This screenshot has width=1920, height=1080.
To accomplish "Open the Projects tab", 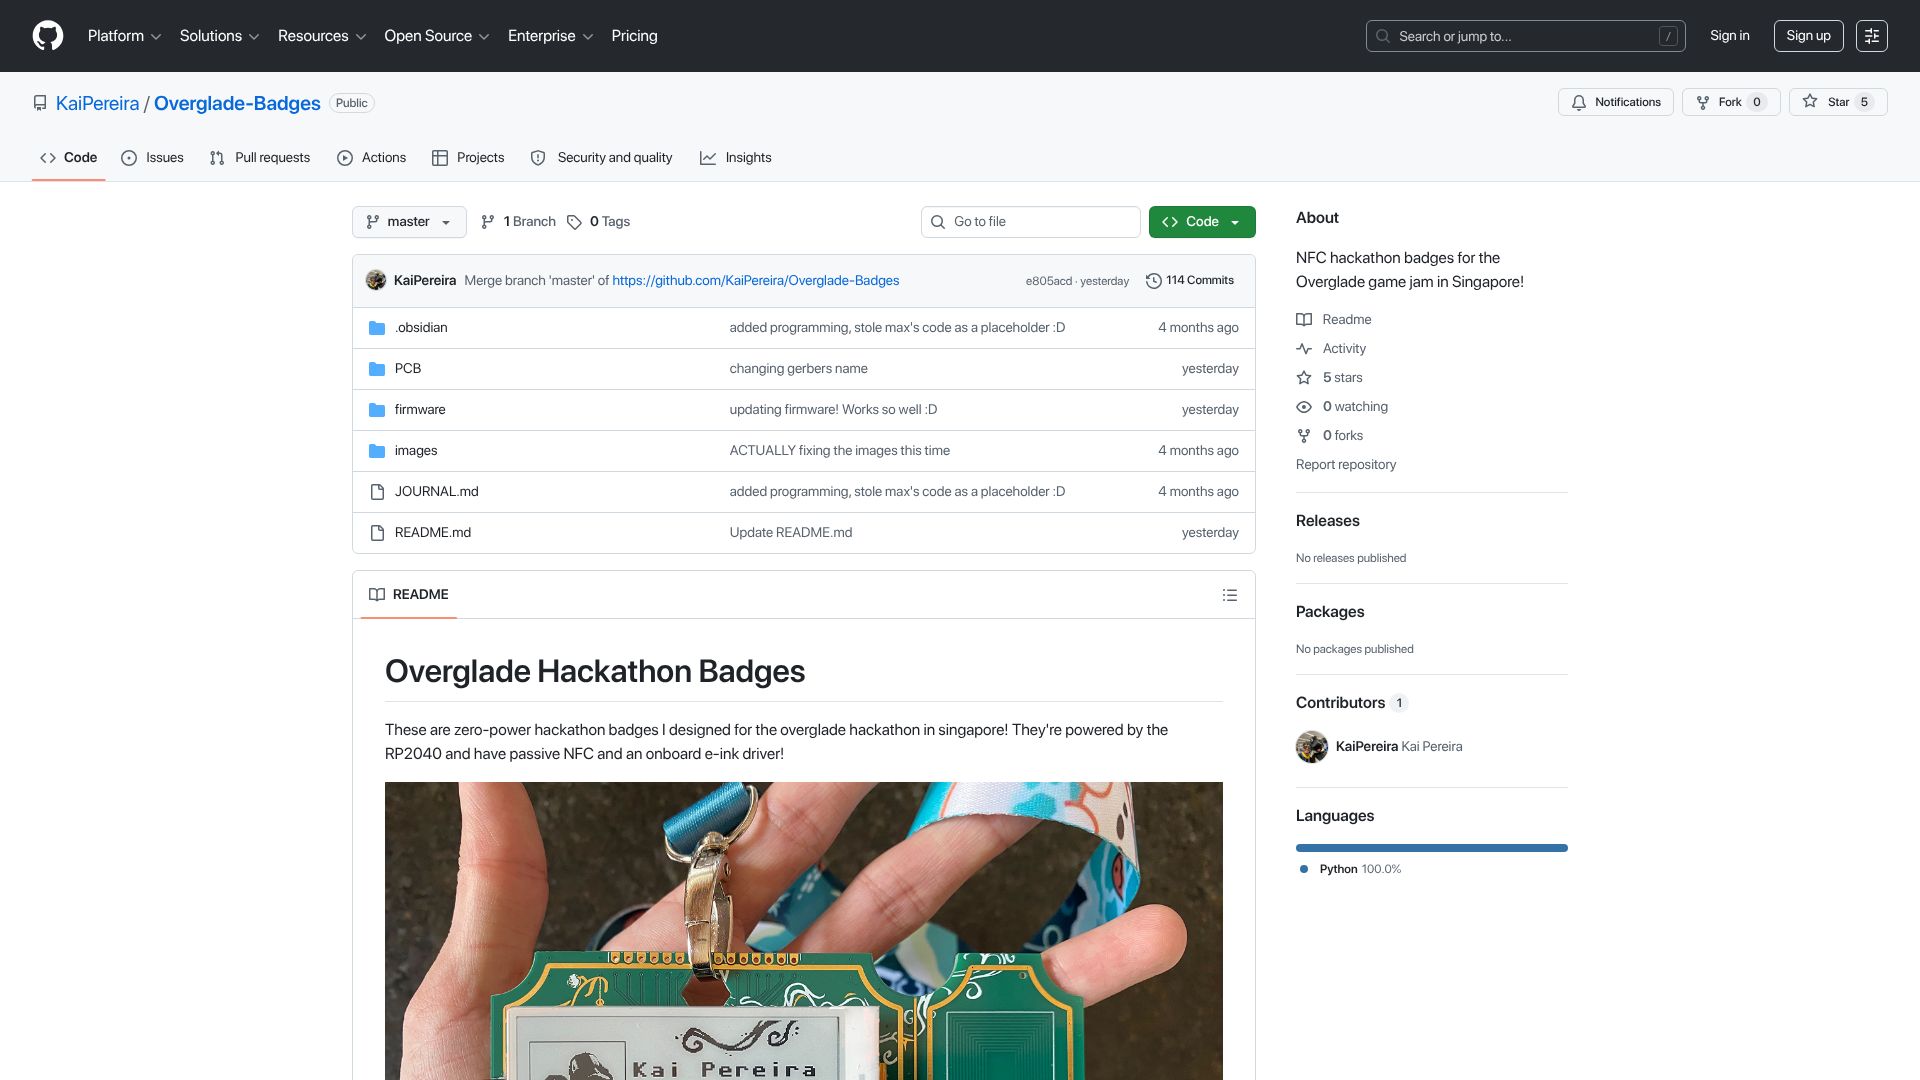I will (x=468, y=158).
